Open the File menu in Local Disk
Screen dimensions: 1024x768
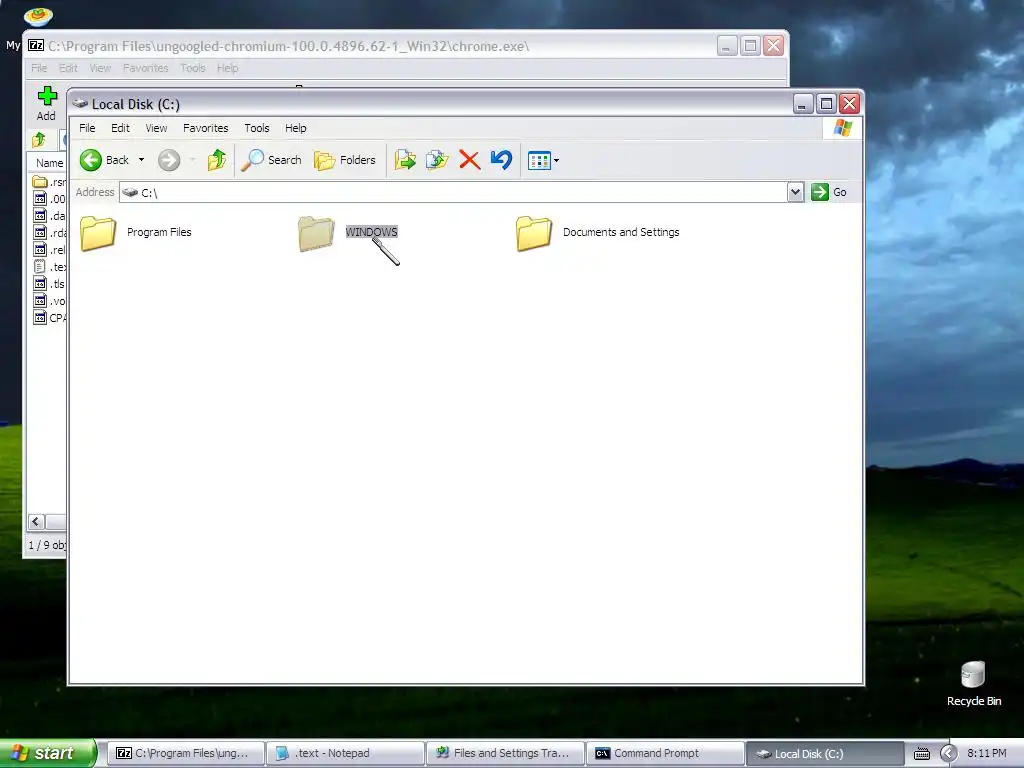(87, 128)
